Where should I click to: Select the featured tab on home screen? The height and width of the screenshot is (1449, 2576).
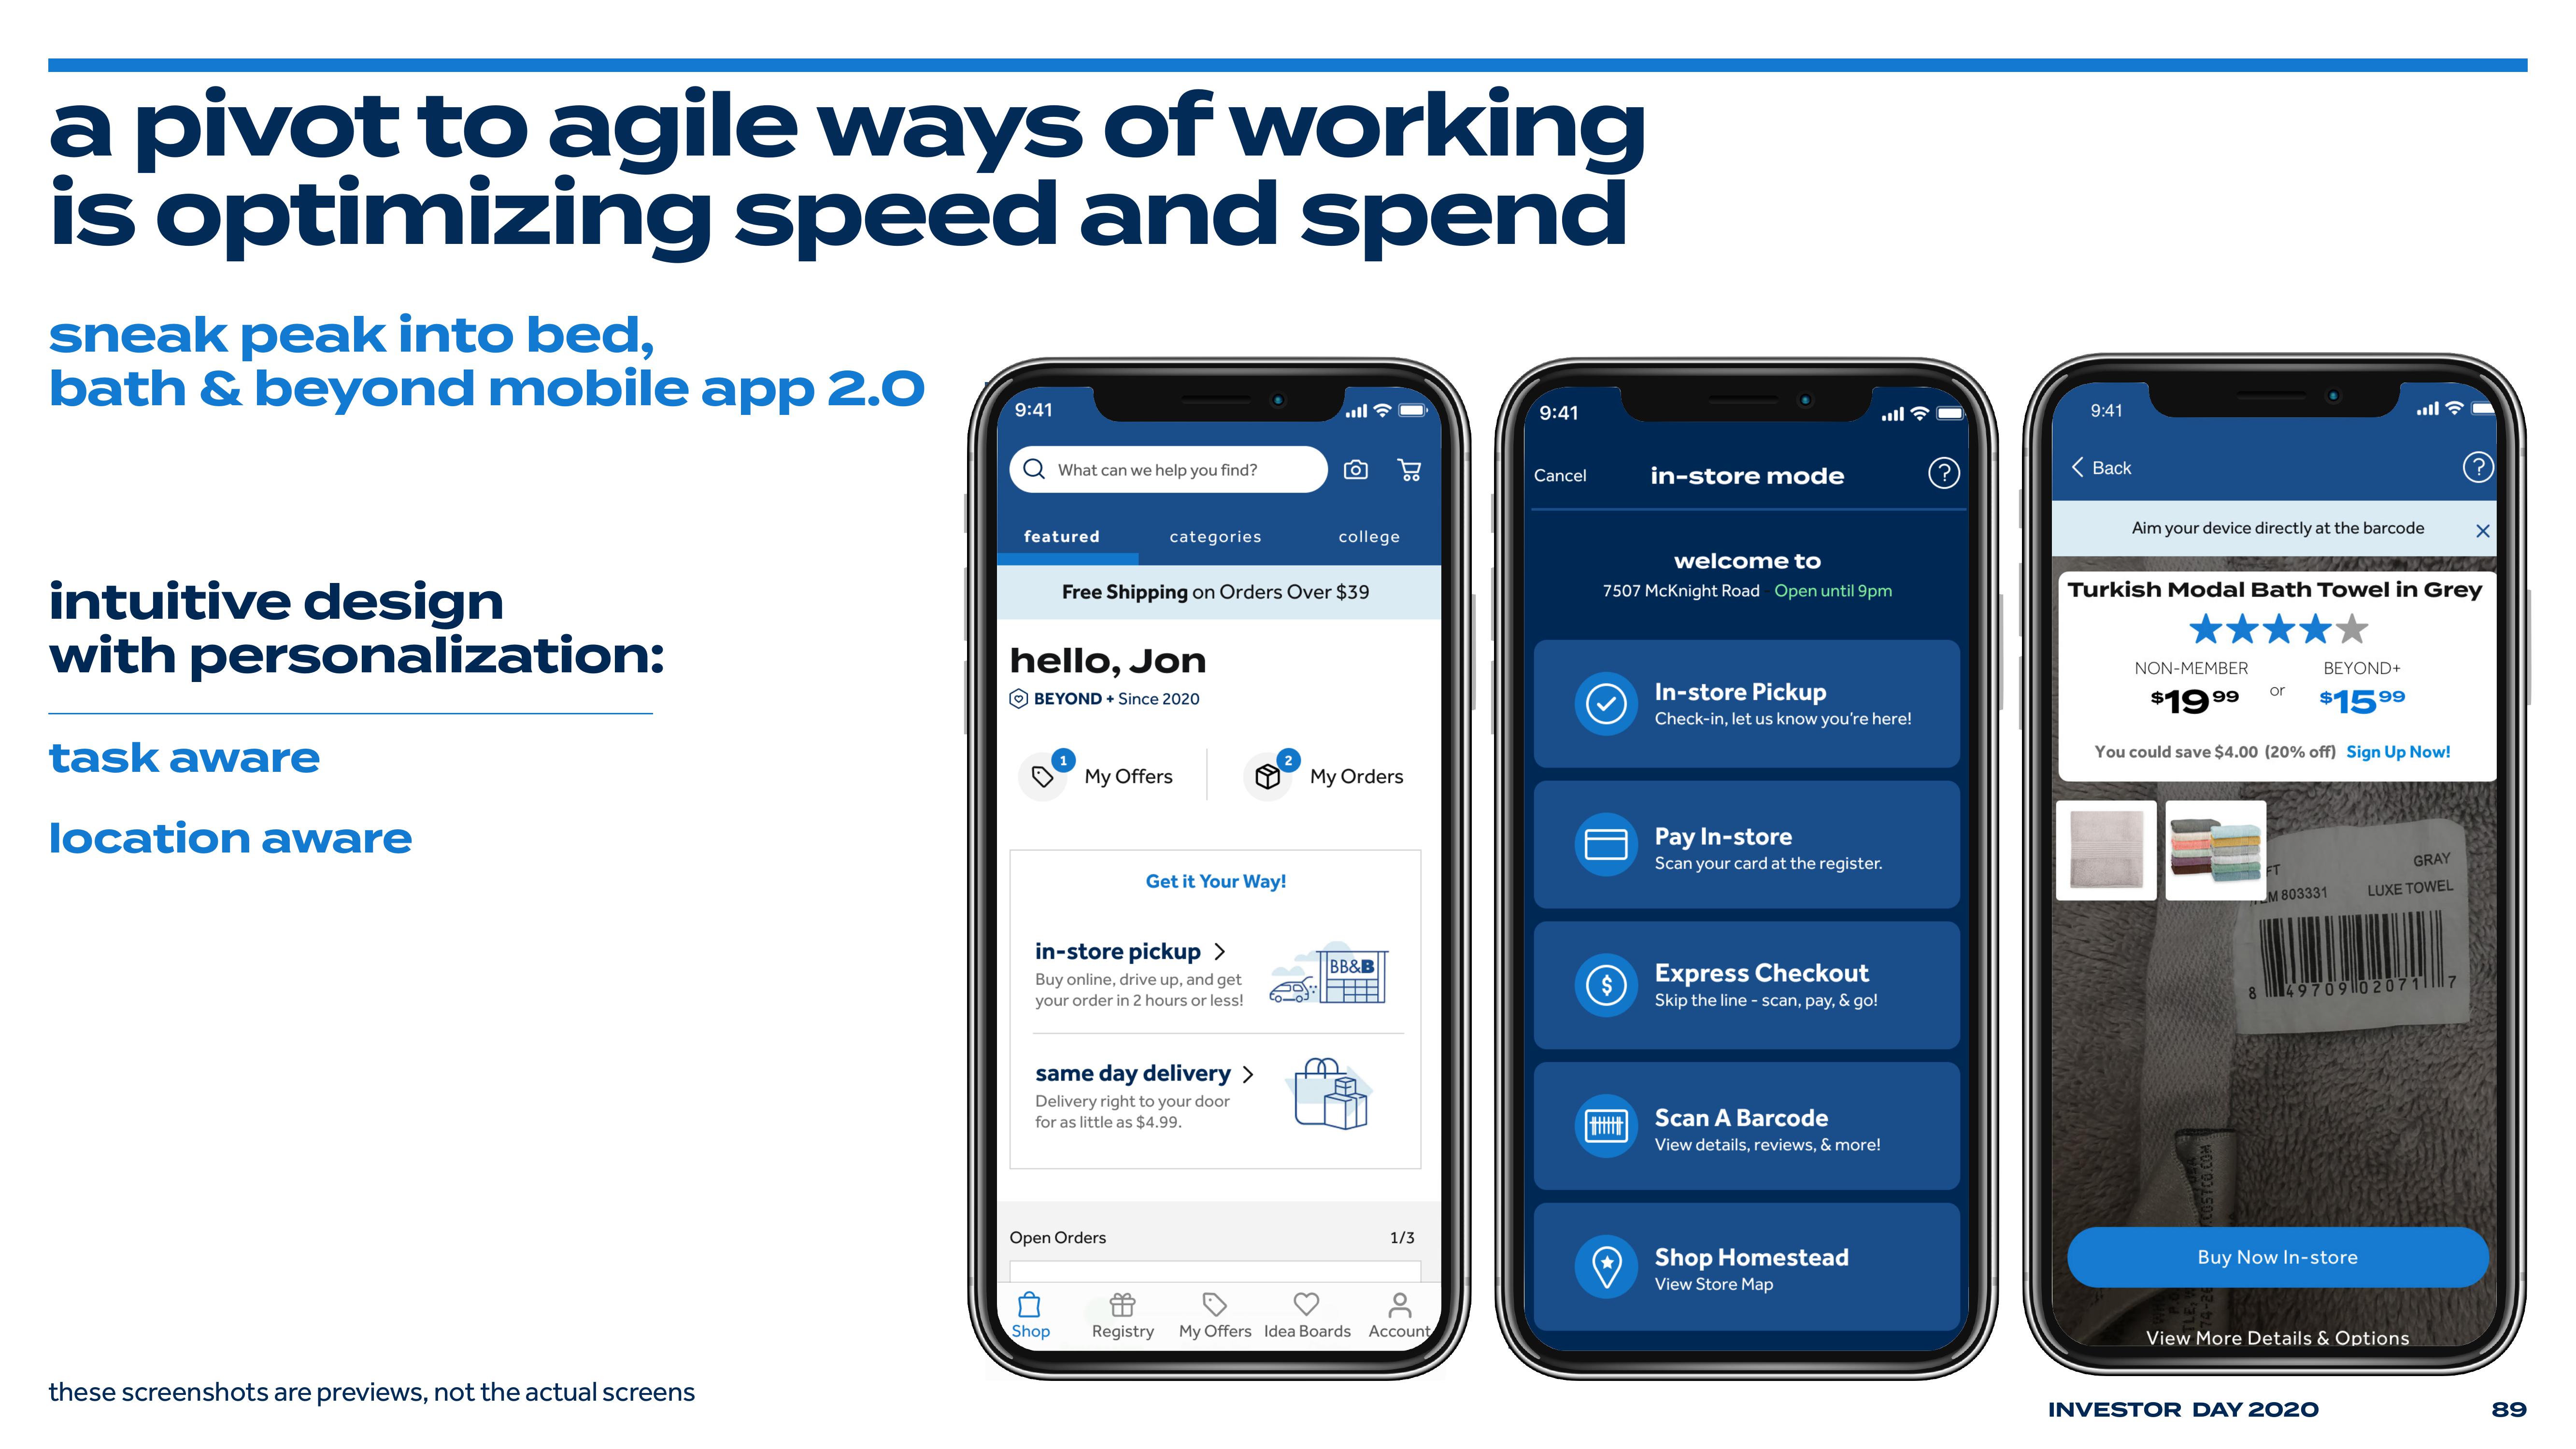click(1063, 536)
